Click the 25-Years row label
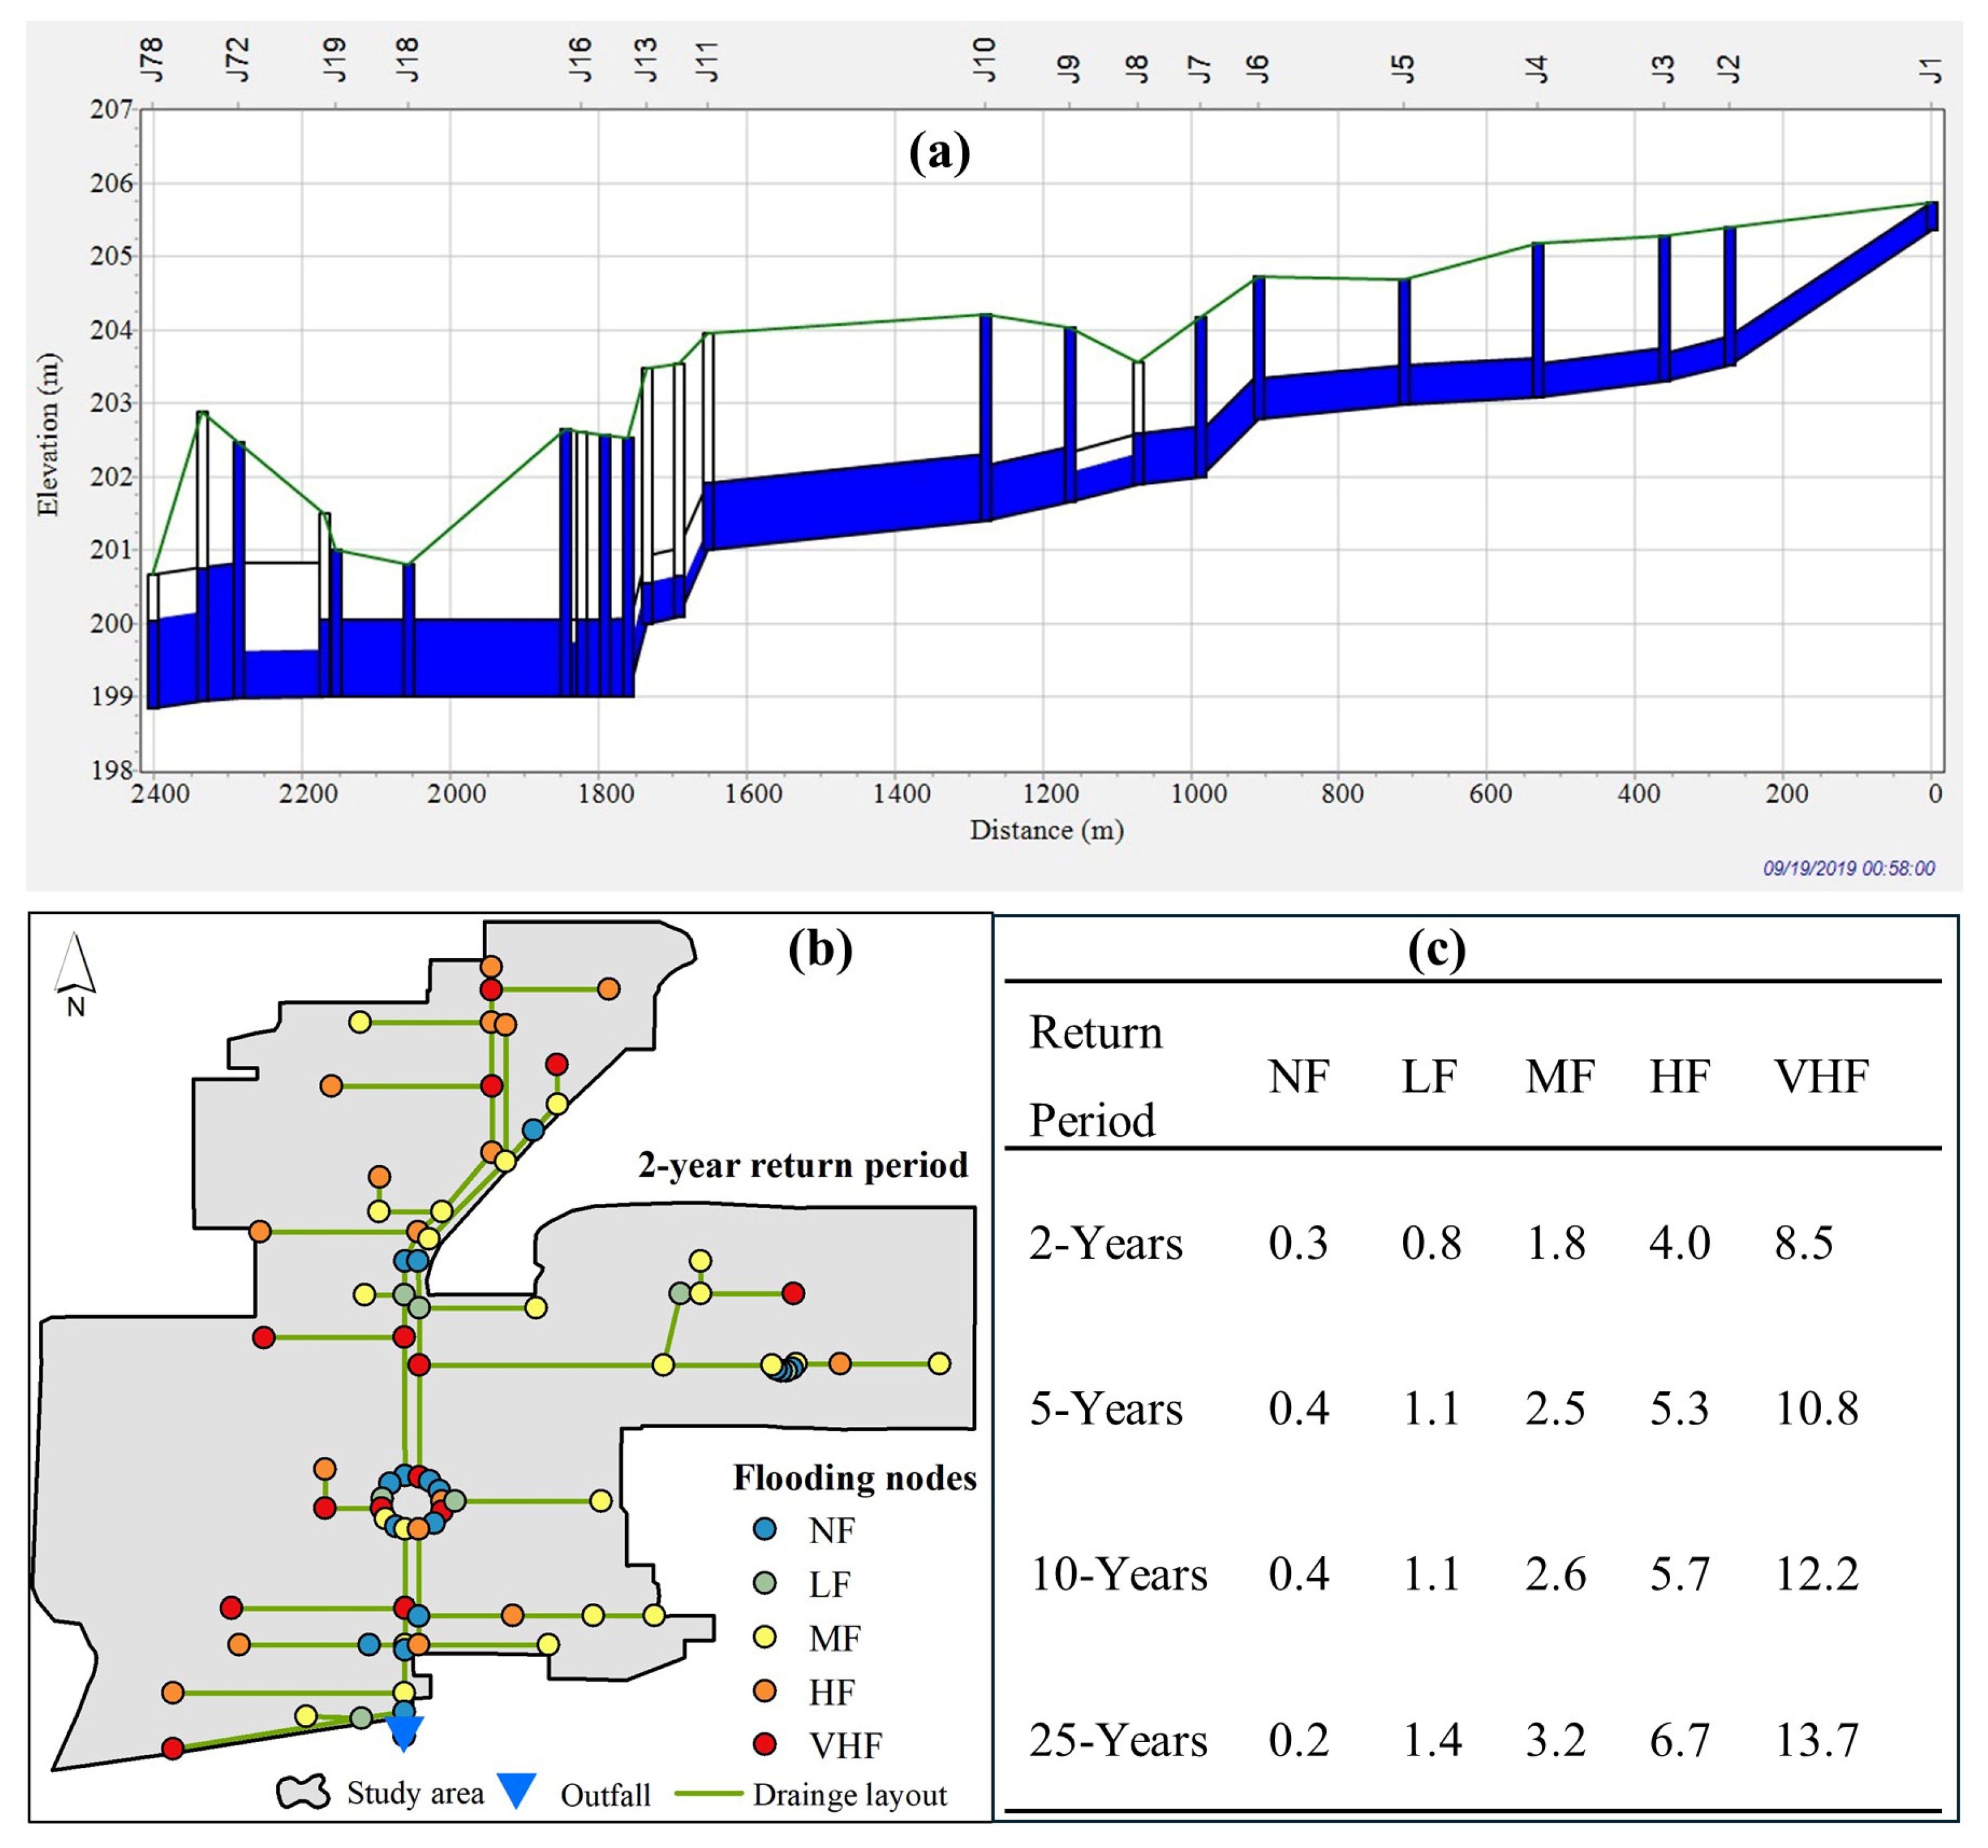Viewport: 1988px width, 1848px height. coord(1118,1741)
